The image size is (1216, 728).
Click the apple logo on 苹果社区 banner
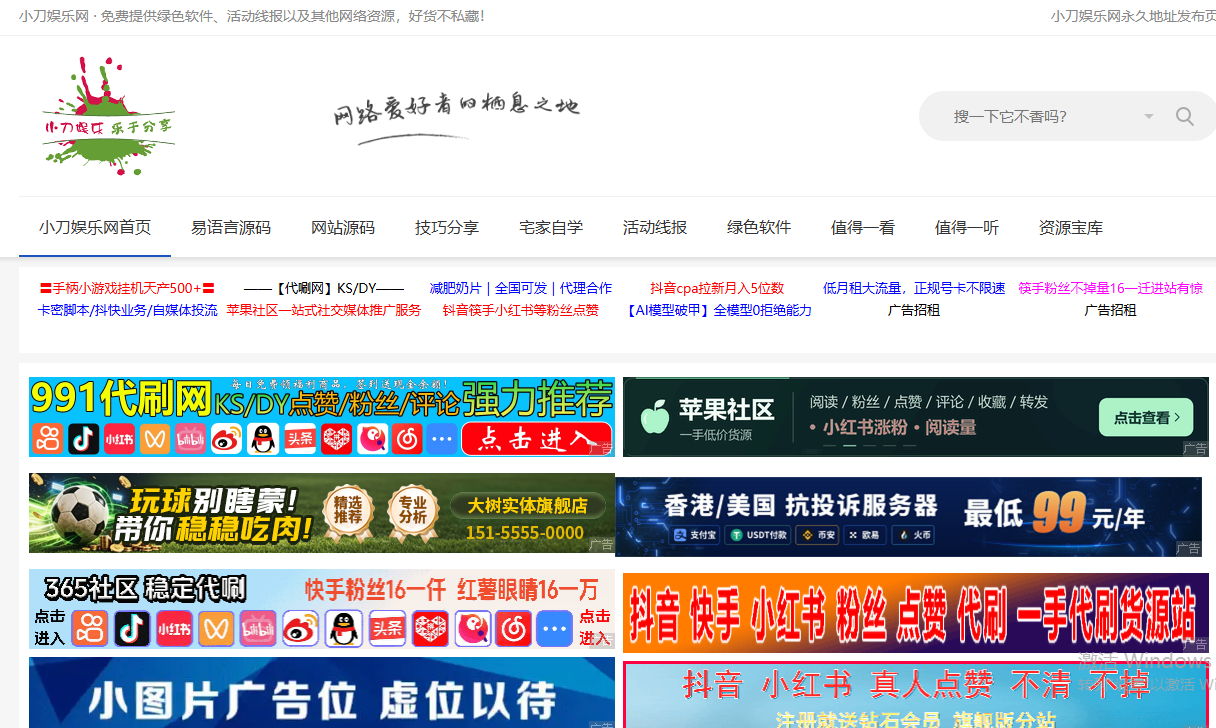pyautogui.click(x=654, y=417)
